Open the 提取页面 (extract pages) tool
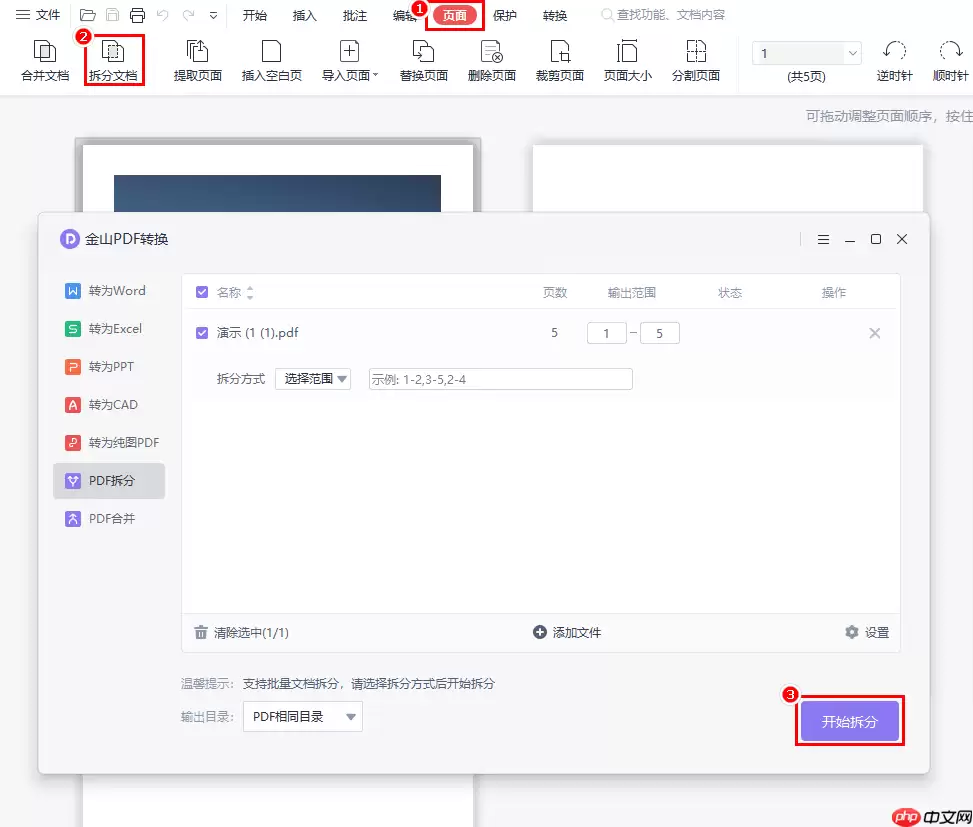Screen dimensions: 973x827 (197, 60)
